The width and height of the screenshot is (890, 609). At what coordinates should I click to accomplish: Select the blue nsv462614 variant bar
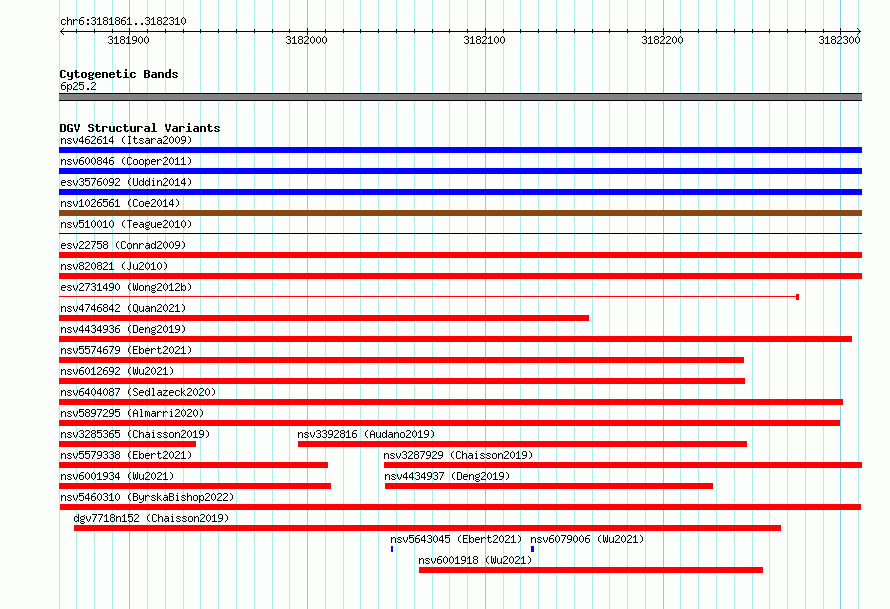click(x=460, y=150)
